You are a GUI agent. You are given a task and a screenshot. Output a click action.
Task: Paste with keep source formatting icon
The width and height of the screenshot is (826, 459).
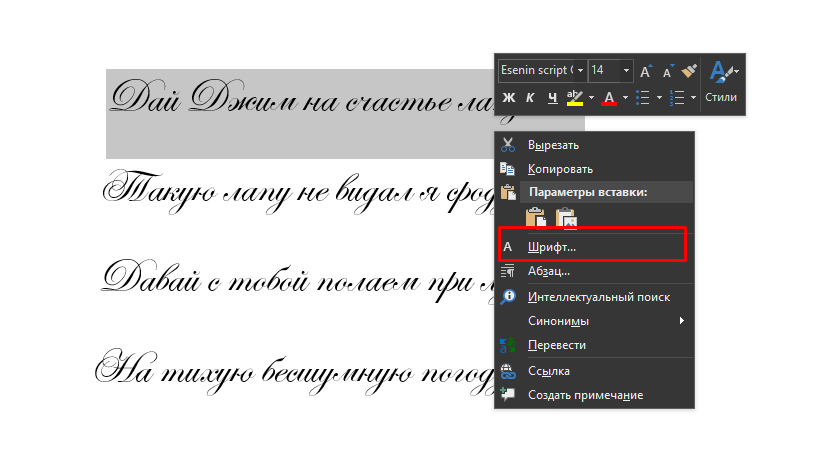[535, 216]
